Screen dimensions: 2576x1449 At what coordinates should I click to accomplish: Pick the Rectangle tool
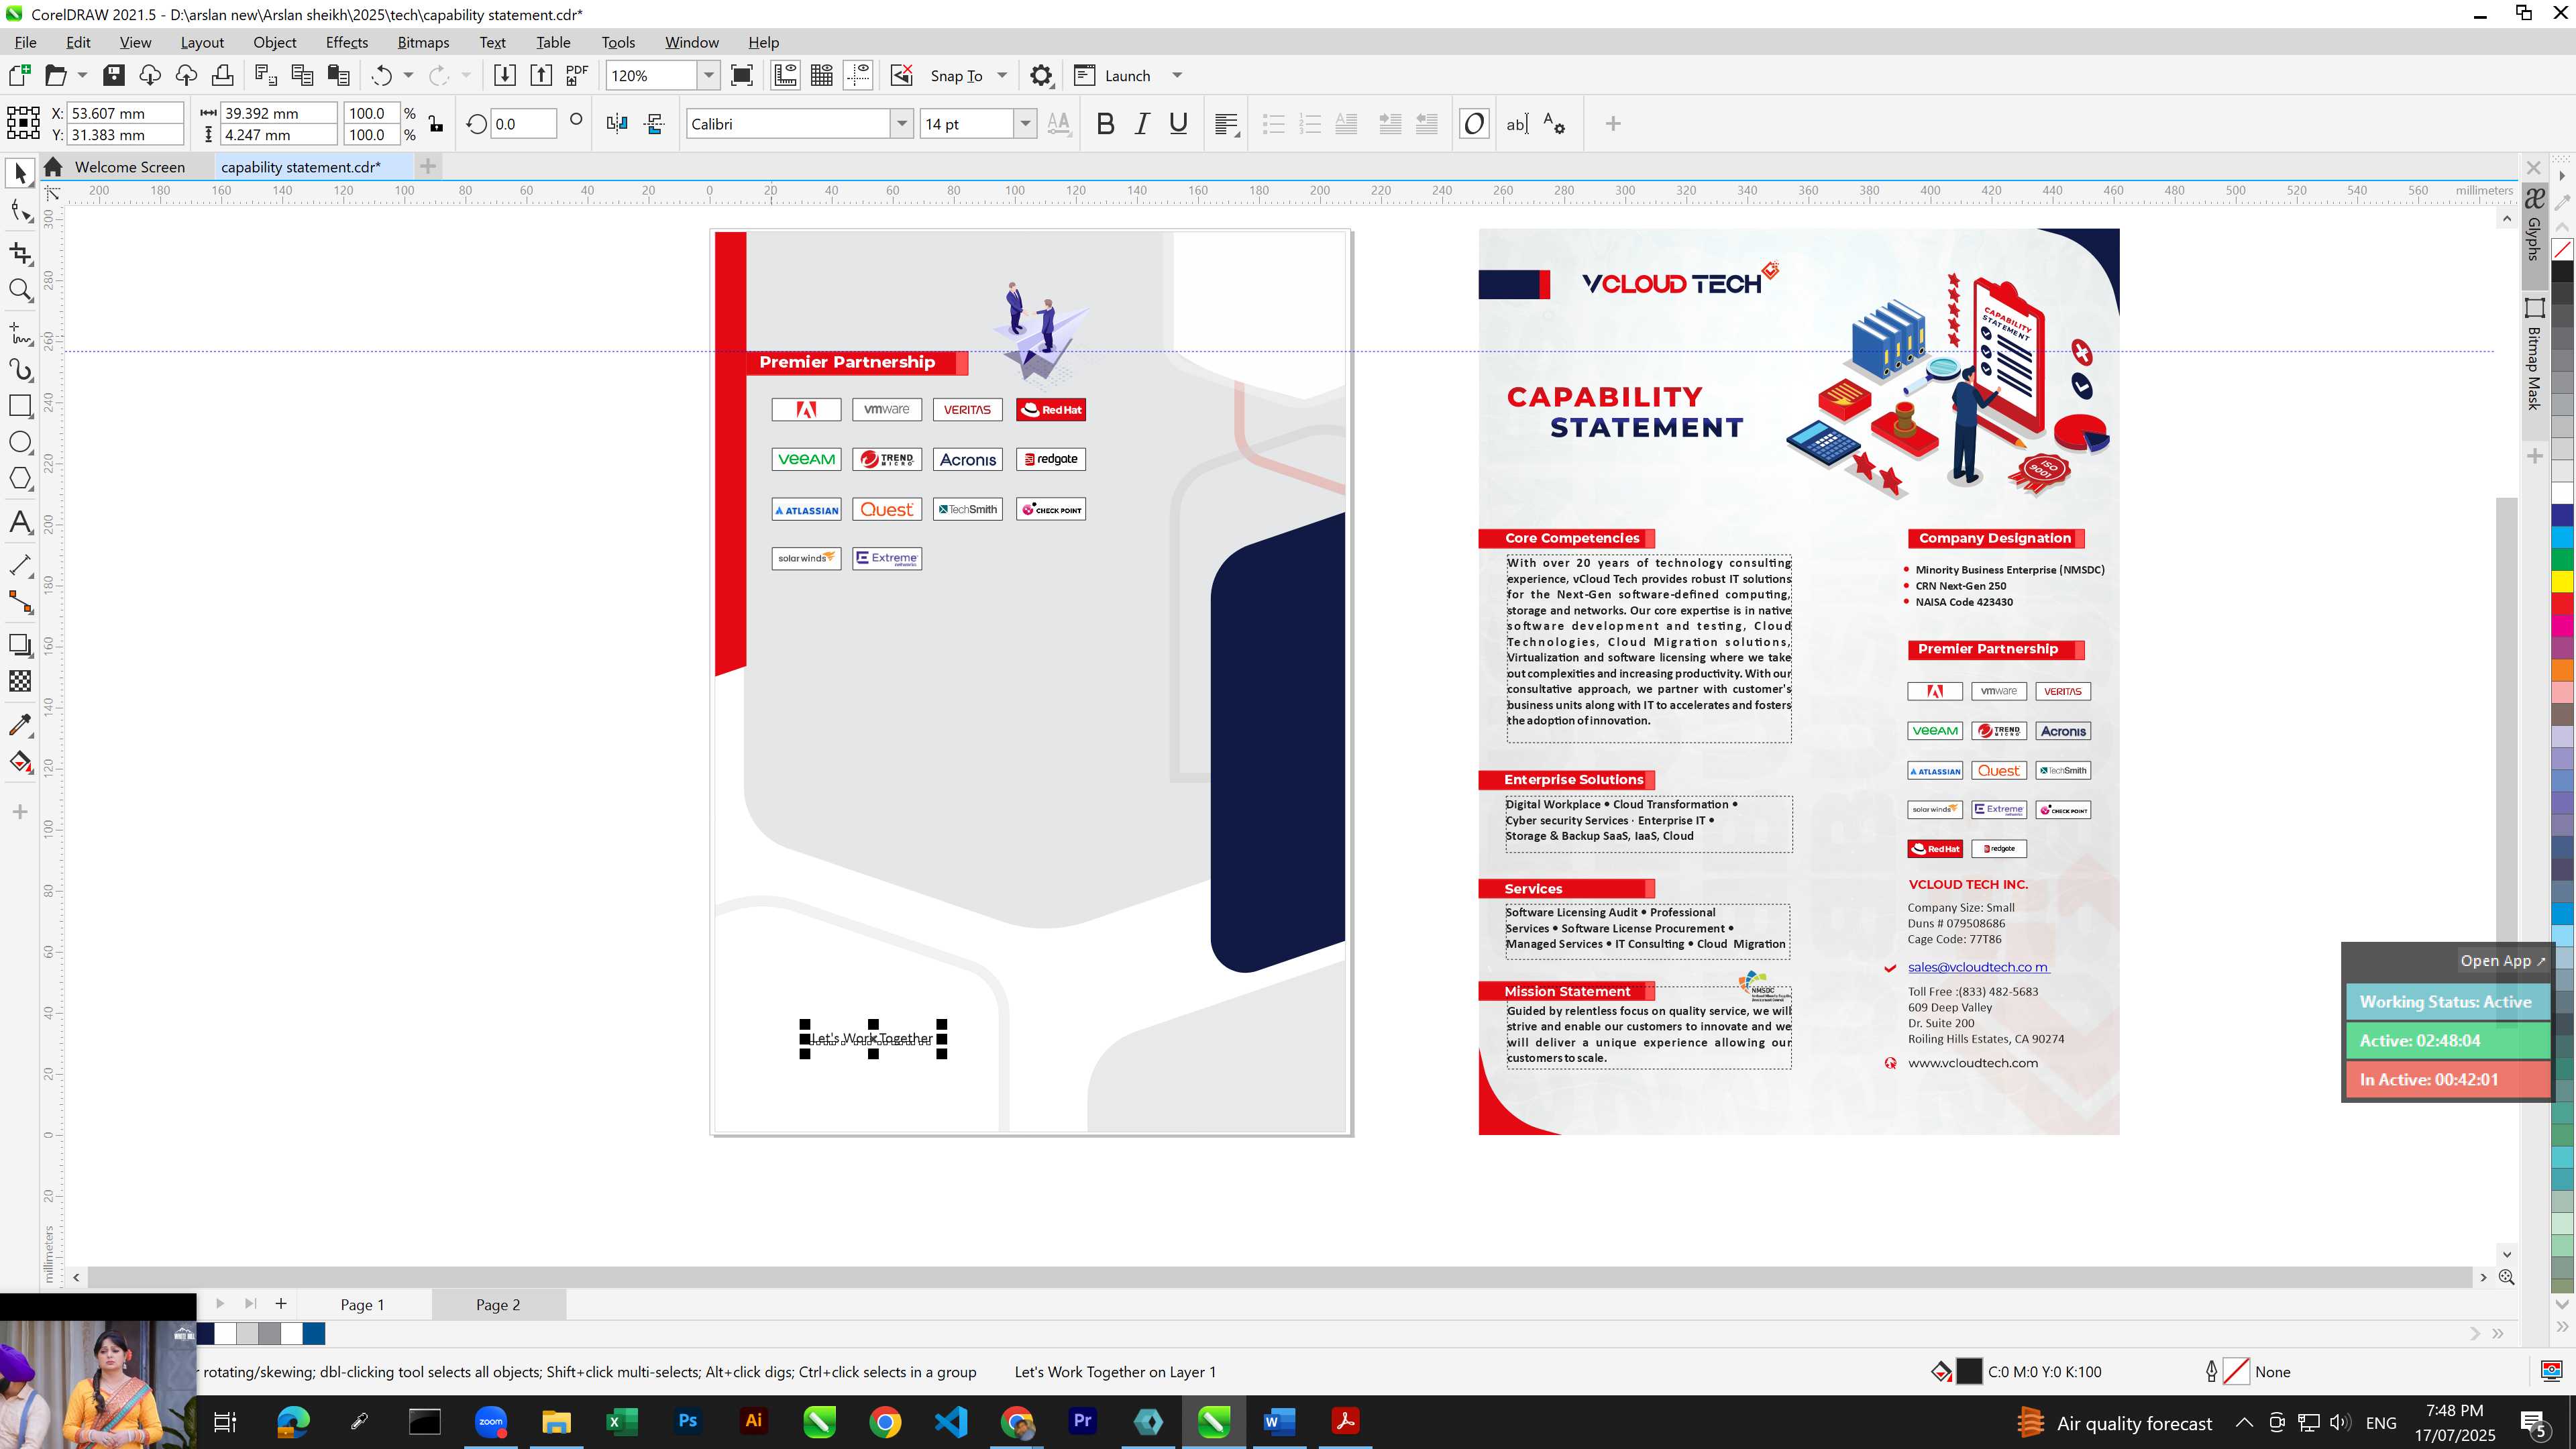click(x=20, y=406)
